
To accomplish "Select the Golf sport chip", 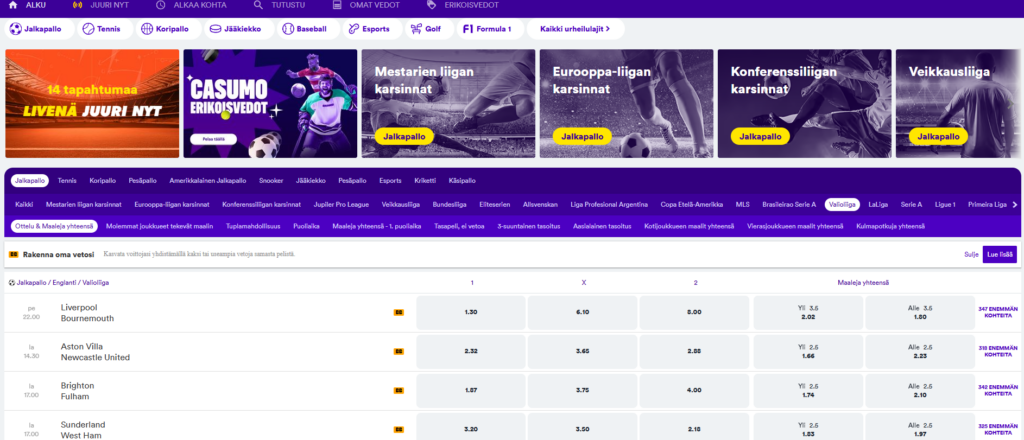I will [428, 29].
